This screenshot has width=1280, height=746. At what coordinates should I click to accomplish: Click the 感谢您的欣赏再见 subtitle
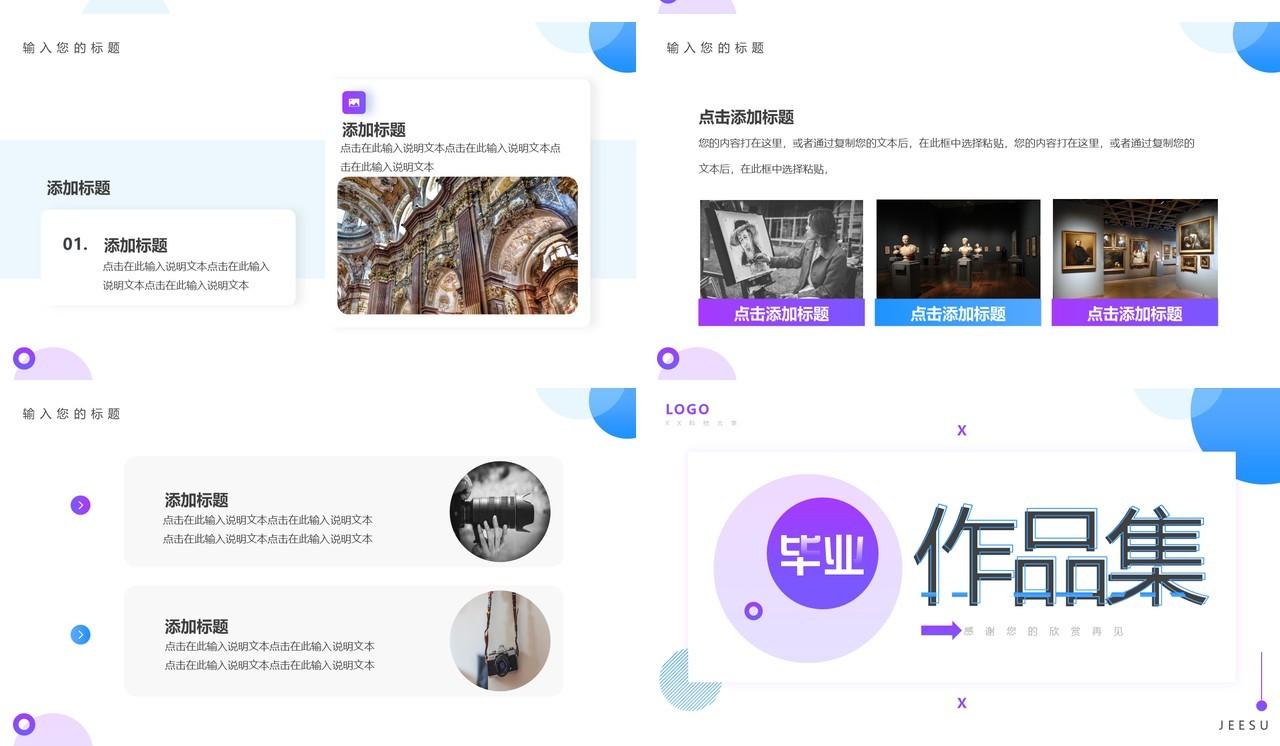[x=1044, y=632]
